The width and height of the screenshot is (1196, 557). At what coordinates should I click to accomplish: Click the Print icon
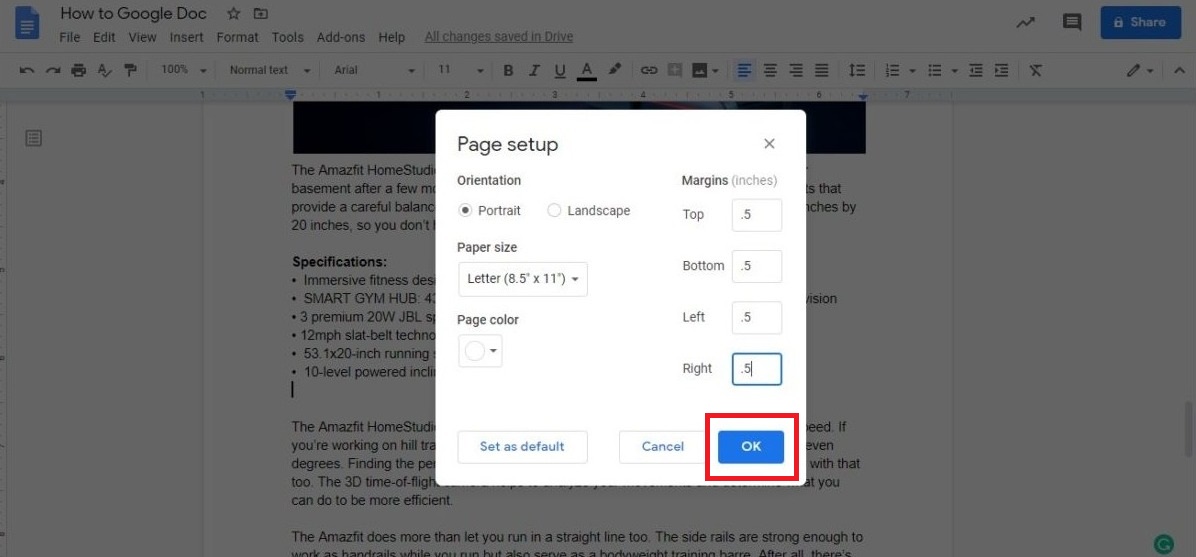[79, 70]
